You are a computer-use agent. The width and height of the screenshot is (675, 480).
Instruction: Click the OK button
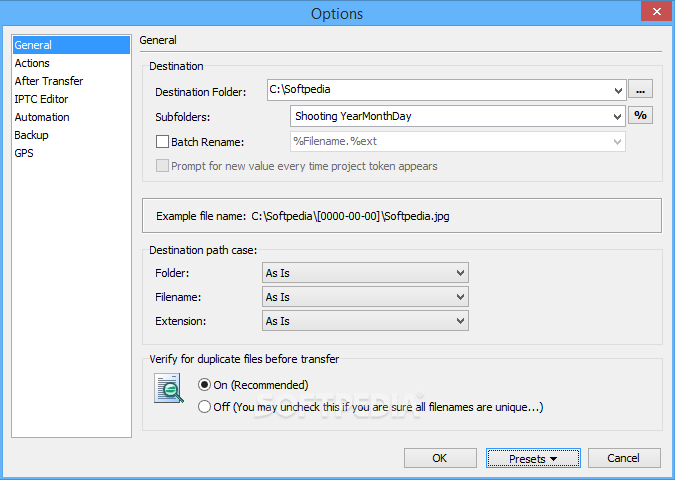click(x=440, y=458)
